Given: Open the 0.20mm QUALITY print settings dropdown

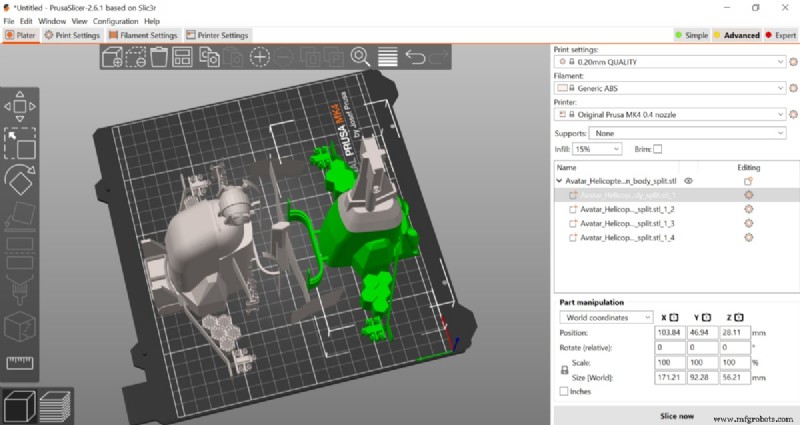Looking at the screenshot, I should 670,62.
